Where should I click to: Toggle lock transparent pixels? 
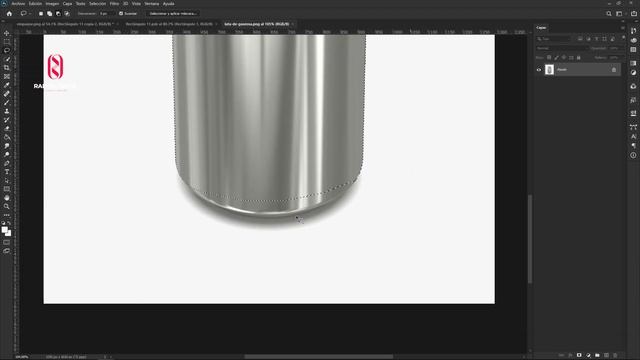[549, 58]
